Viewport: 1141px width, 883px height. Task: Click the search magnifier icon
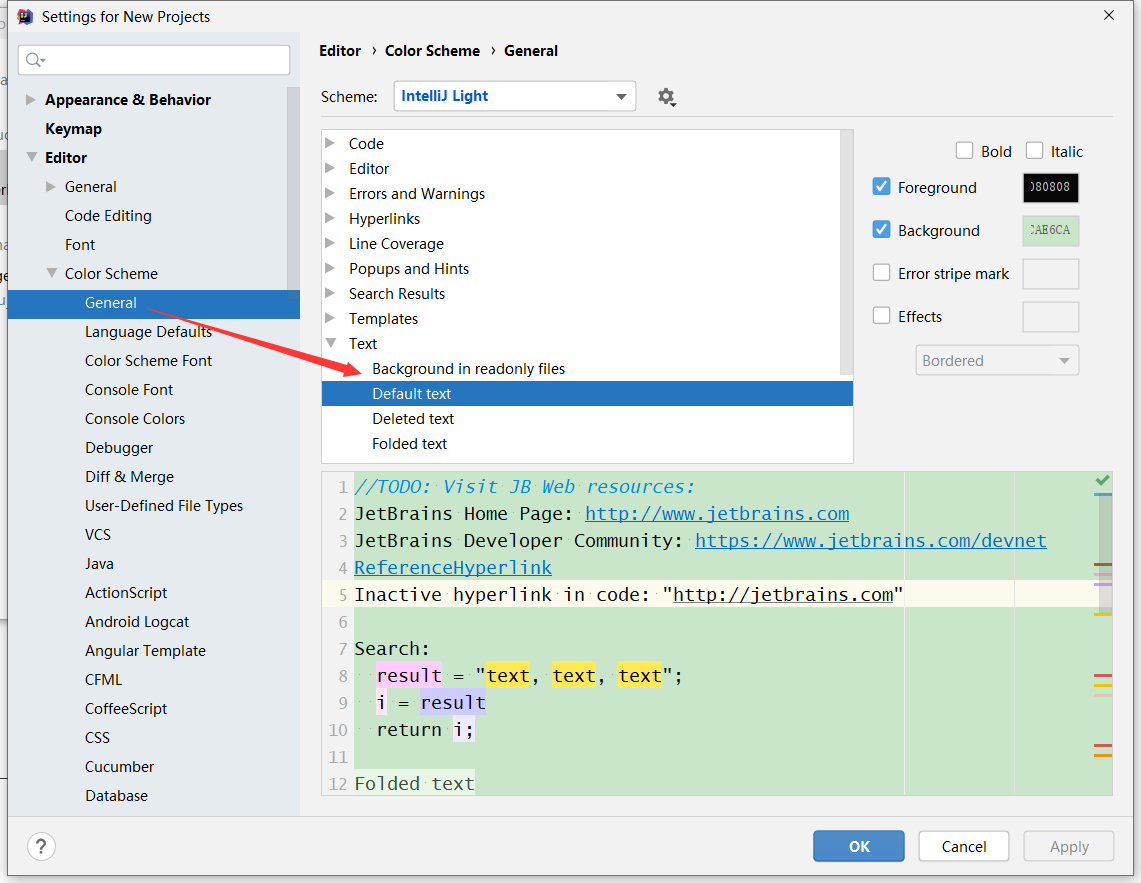pos(35,60)
